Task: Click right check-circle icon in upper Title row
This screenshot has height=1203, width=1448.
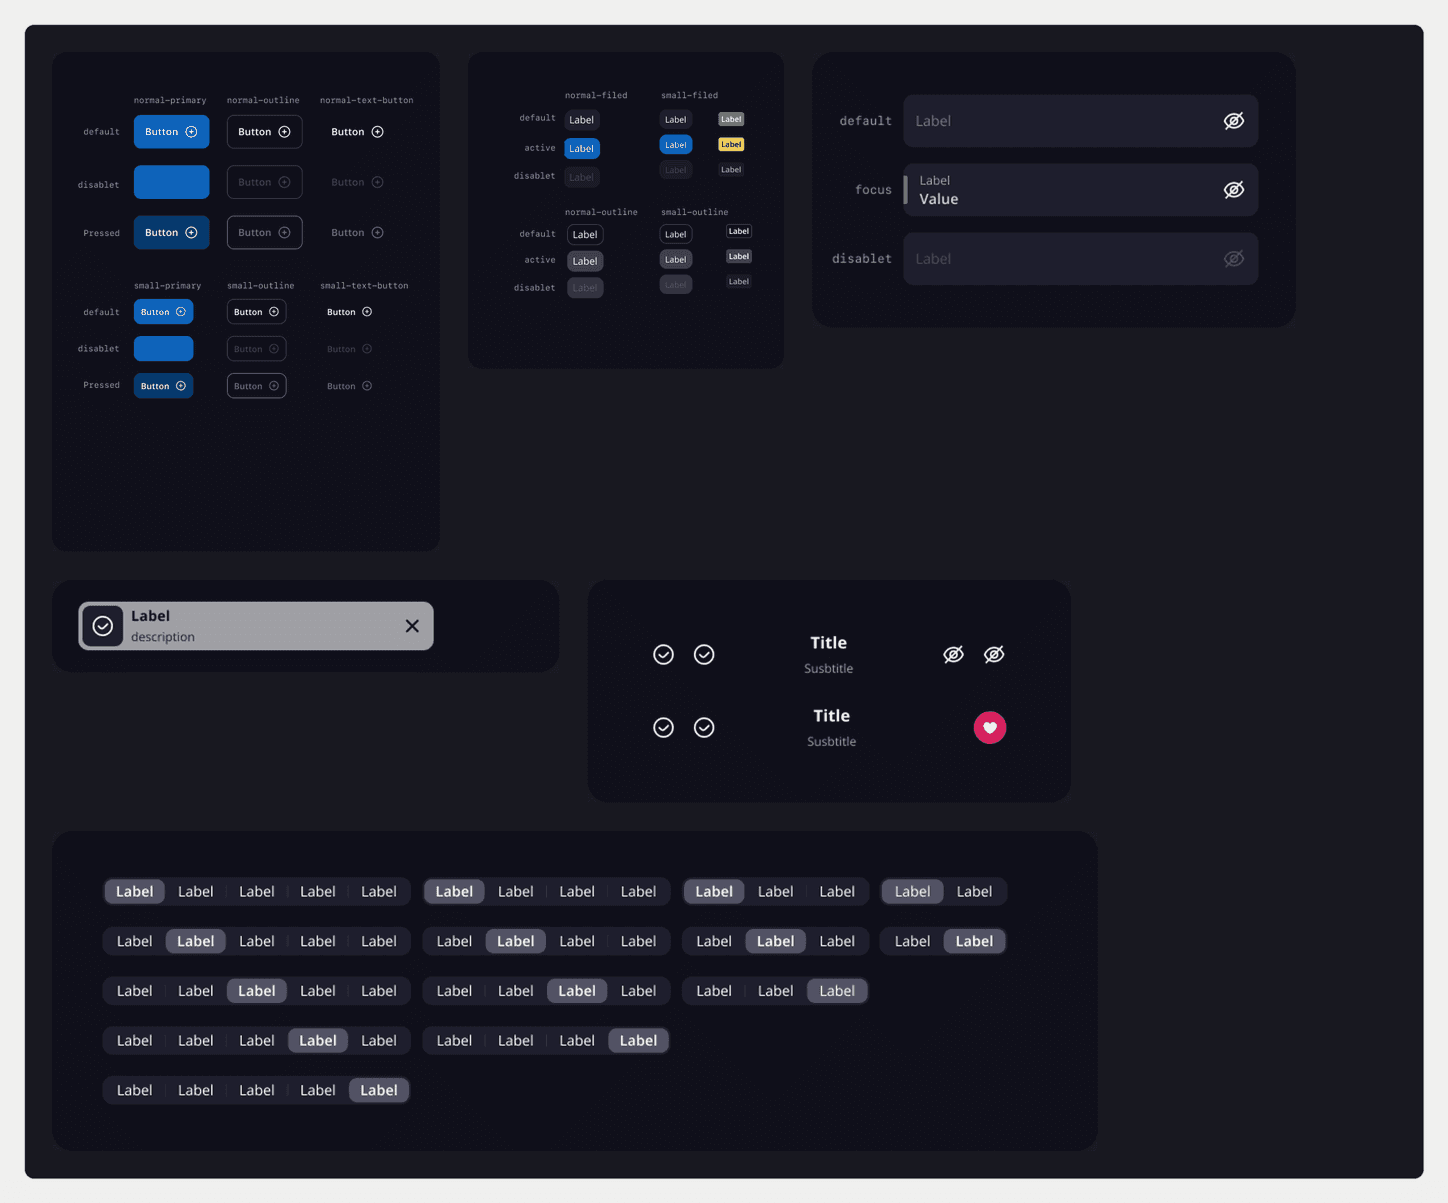Action: pyautogui.click(x=704, y=654)
